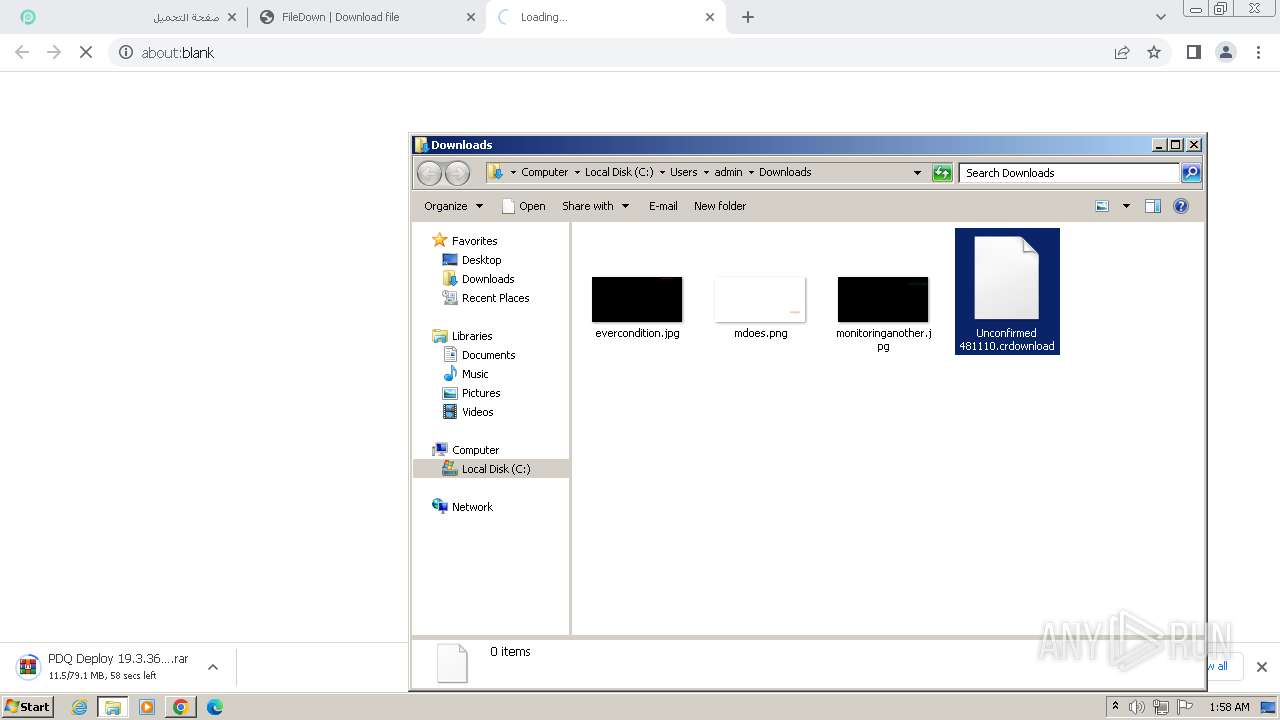Viewport: 1280px width, 720px height.
Task: Select the evercondition.jpg file
Action: 637,308
